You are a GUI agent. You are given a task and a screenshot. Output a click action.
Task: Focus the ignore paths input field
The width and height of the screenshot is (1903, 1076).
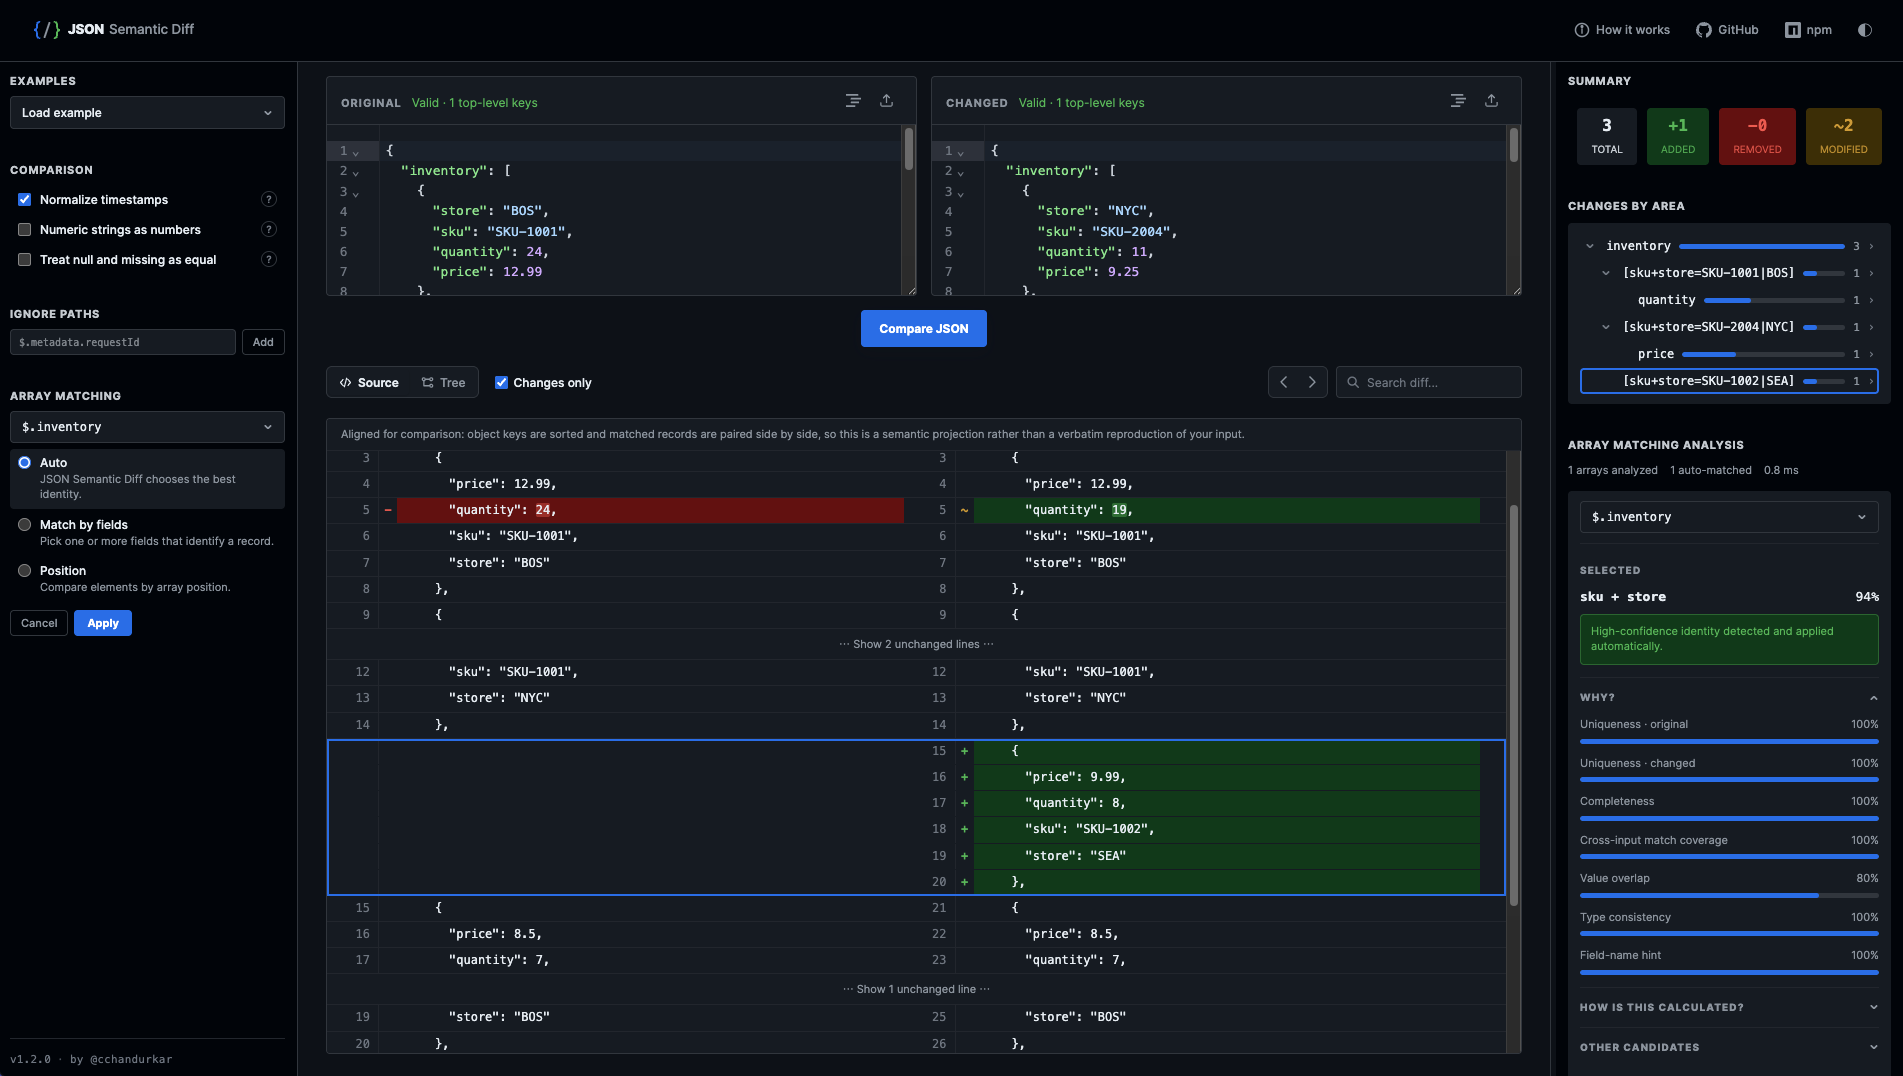point(123,342)
